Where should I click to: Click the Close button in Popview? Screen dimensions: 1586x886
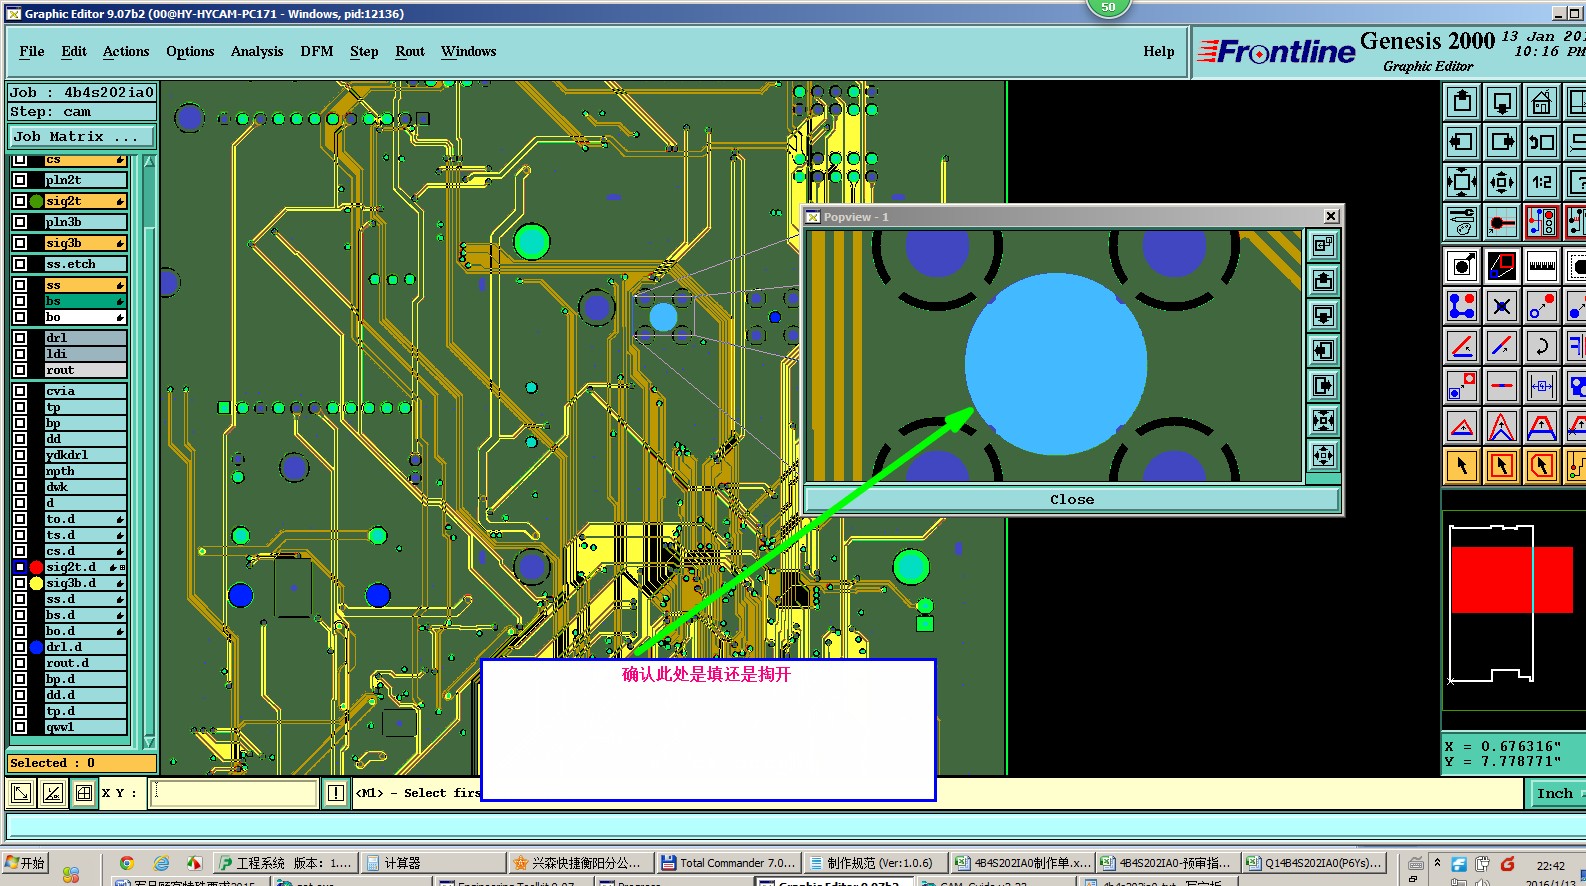tap(1072, 500)
